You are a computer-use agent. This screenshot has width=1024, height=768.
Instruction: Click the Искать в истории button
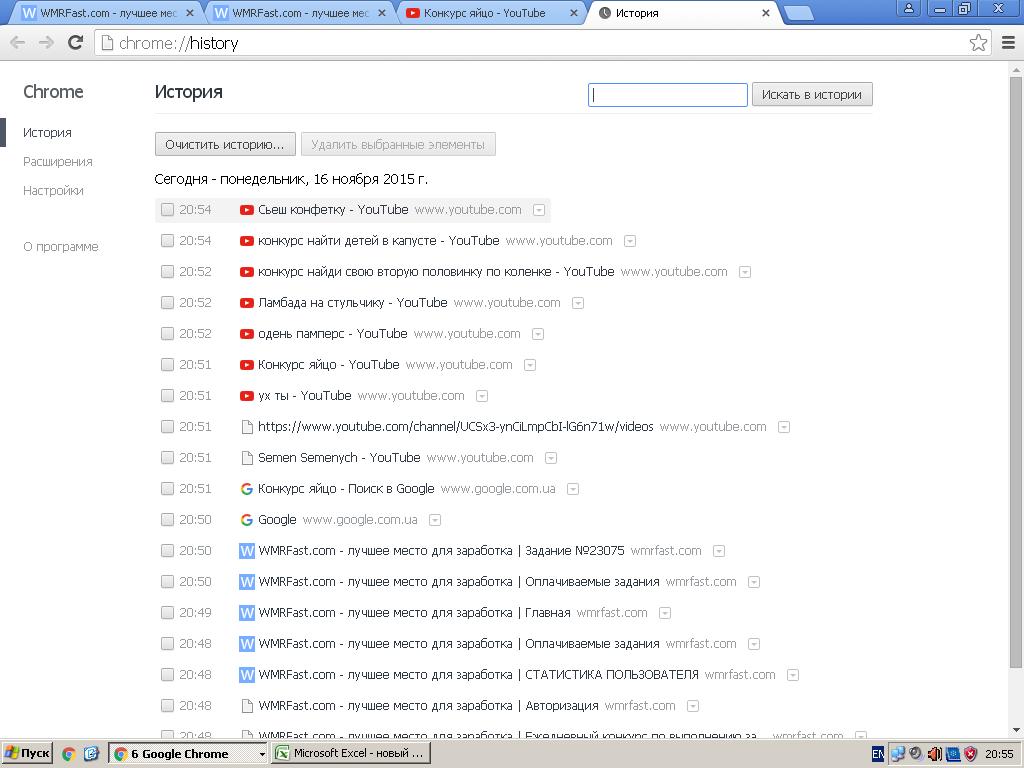coord(812,95)
